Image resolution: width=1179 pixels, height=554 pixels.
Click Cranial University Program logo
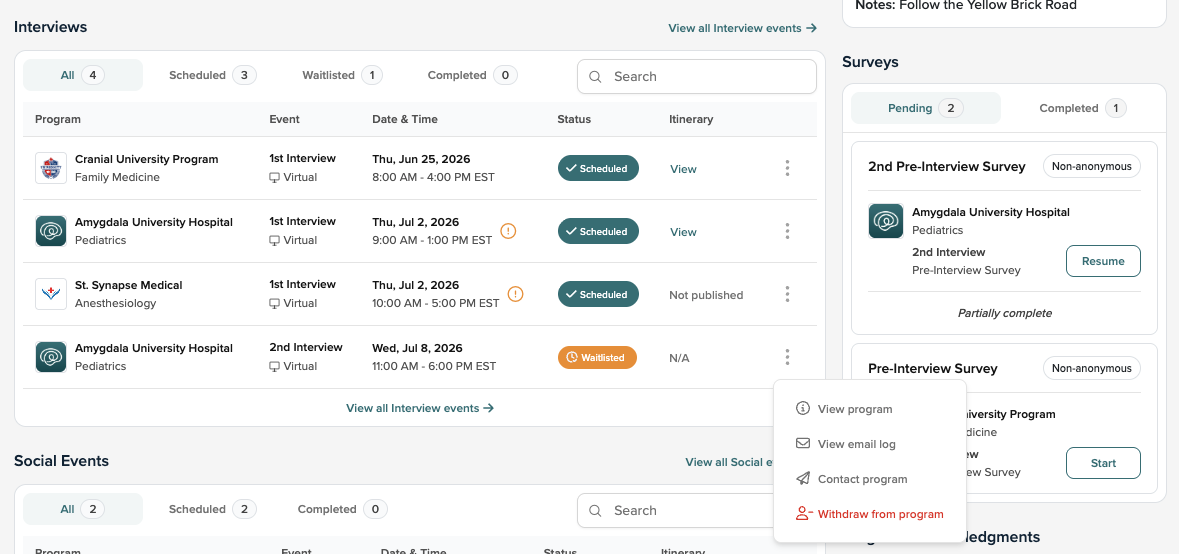tap(51, 168)
